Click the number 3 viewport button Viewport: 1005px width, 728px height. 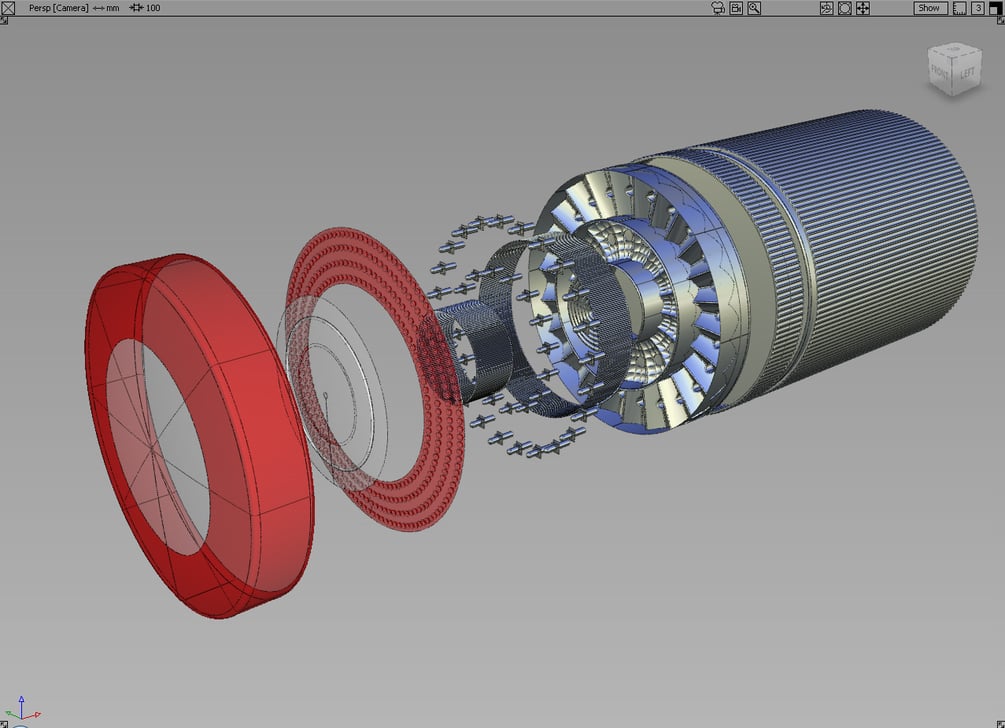coord(977,8)
